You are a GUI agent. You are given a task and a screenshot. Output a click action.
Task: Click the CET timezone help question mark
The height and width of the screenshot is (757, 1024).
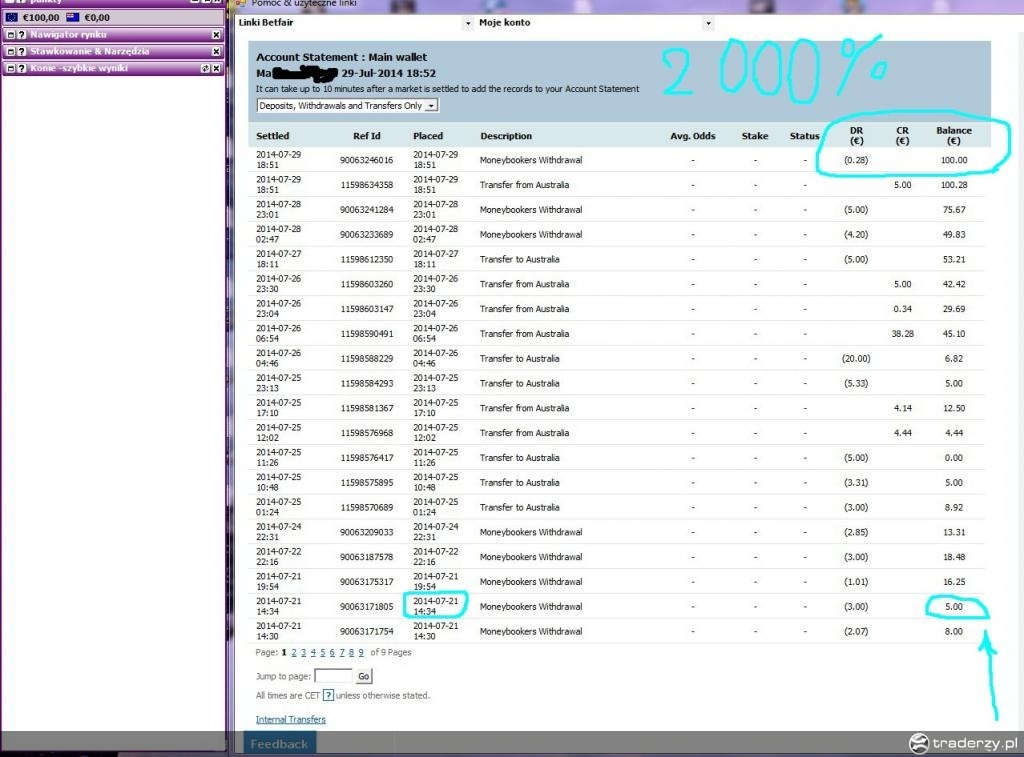point(328,696)
